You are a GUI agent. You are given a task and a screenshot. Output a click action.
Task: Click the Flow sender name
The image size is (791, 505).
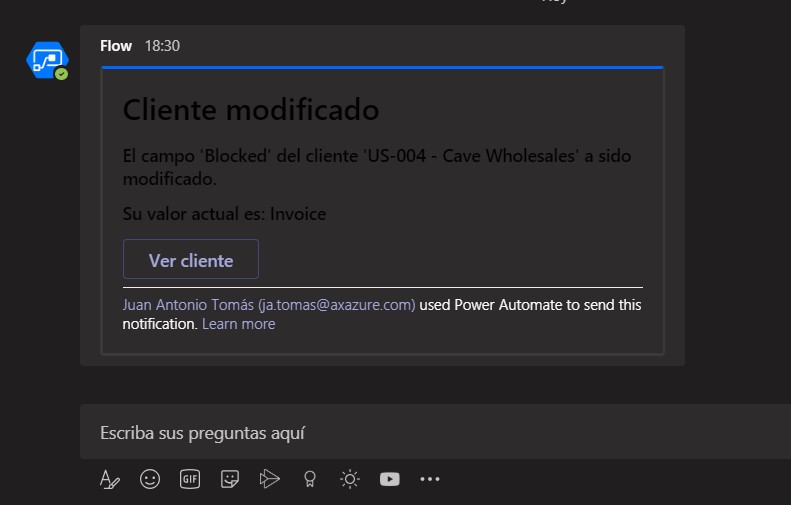(x=116, y=46)
